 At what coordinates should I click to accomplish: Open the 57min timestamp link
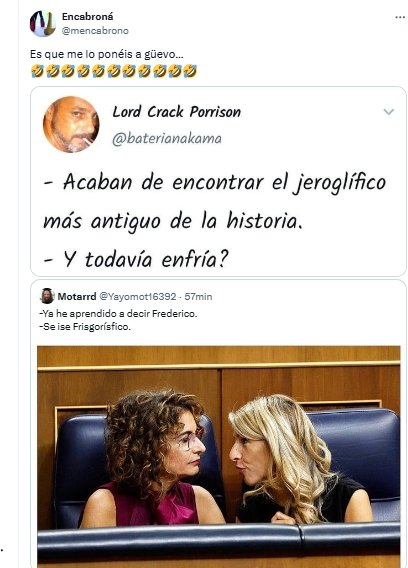(x=198, y=296)
